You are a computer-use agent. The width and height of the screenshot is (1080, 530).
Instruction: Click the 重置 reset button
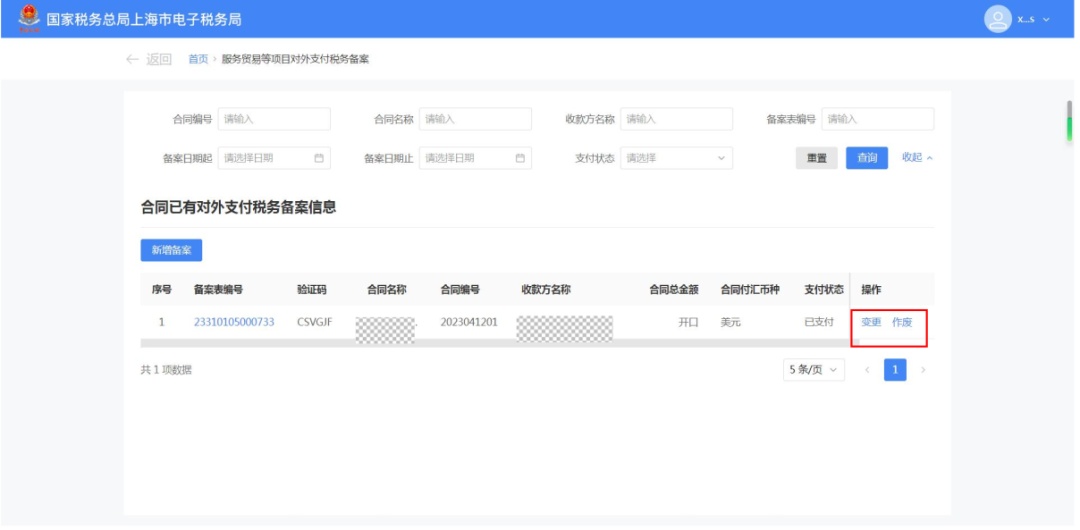tap(817, 158)
